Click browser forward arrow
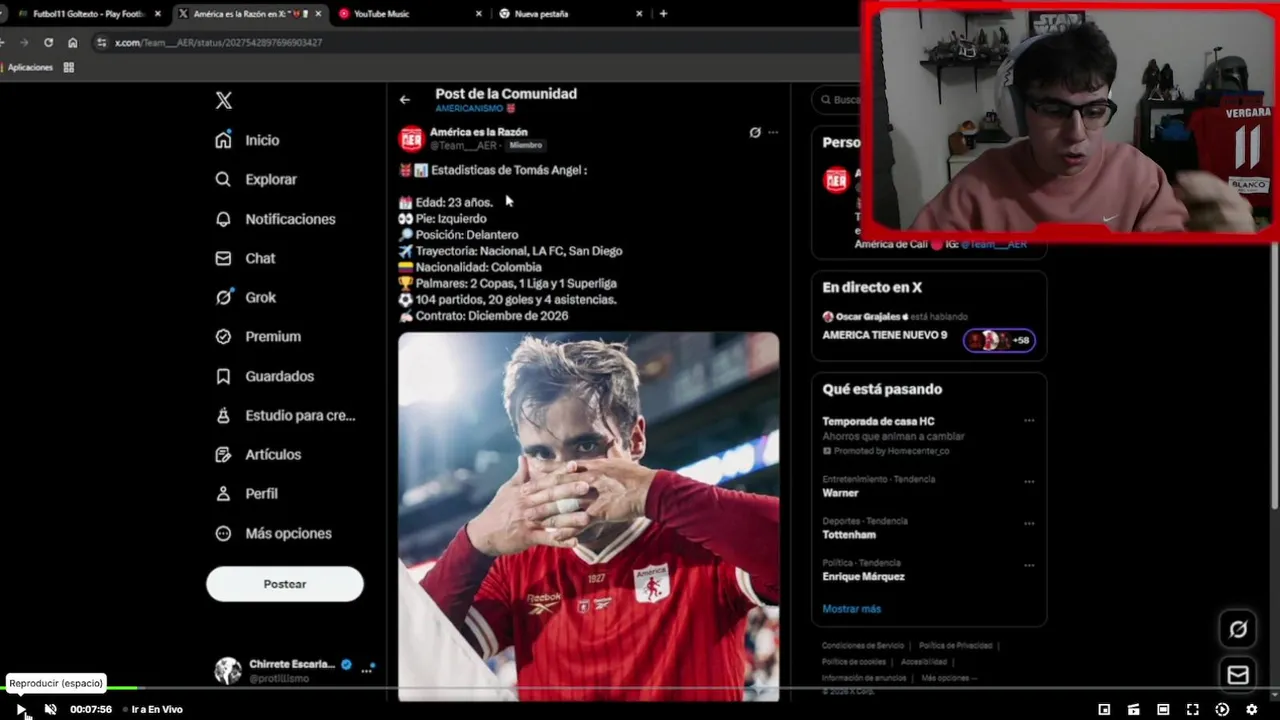 click(24, 43)
